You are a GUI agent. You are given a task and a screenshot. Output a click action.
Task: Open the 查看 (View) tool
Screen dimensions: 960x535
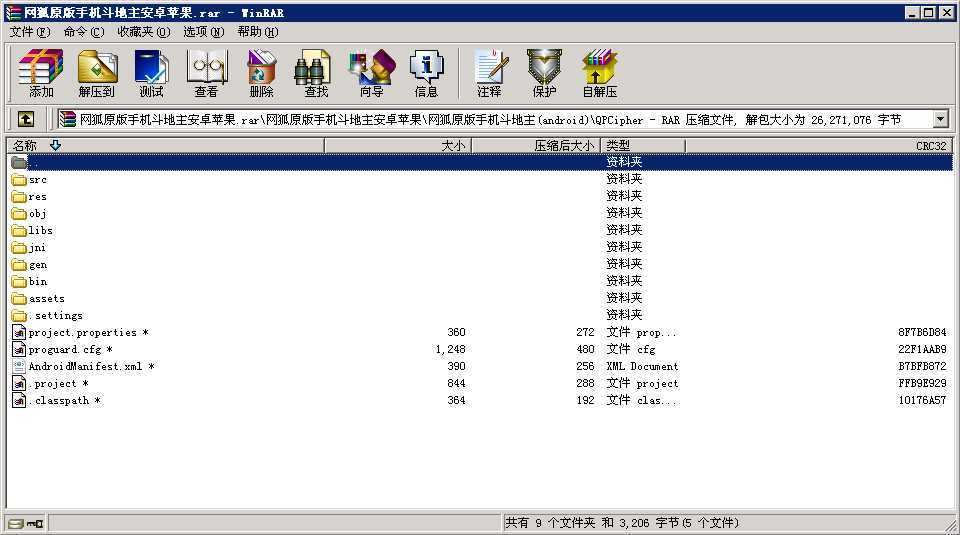206,73
